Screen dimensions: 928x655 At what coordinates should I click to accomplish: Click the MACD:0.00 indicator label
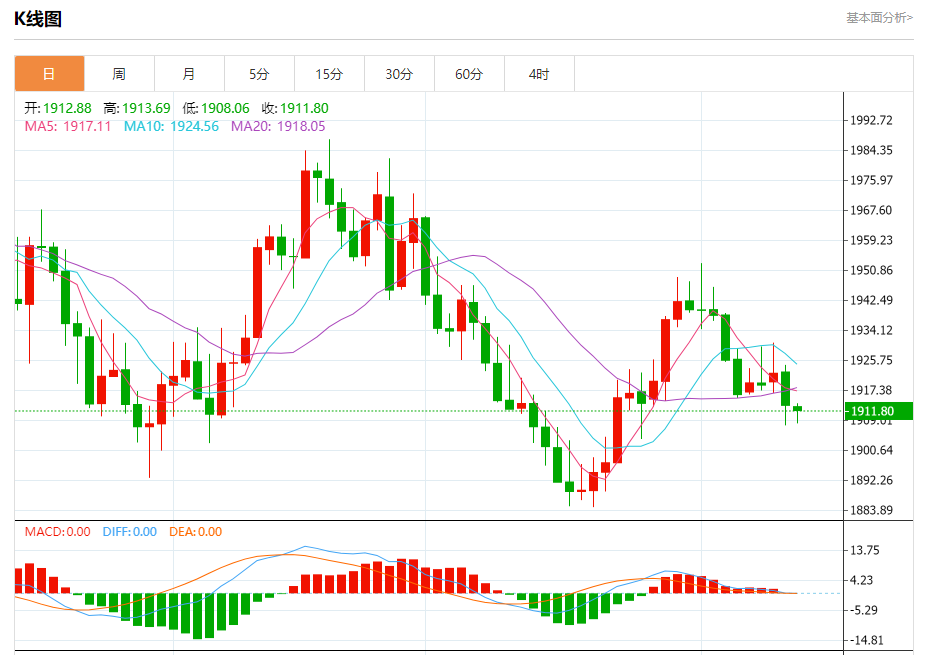tap(57, 532)
